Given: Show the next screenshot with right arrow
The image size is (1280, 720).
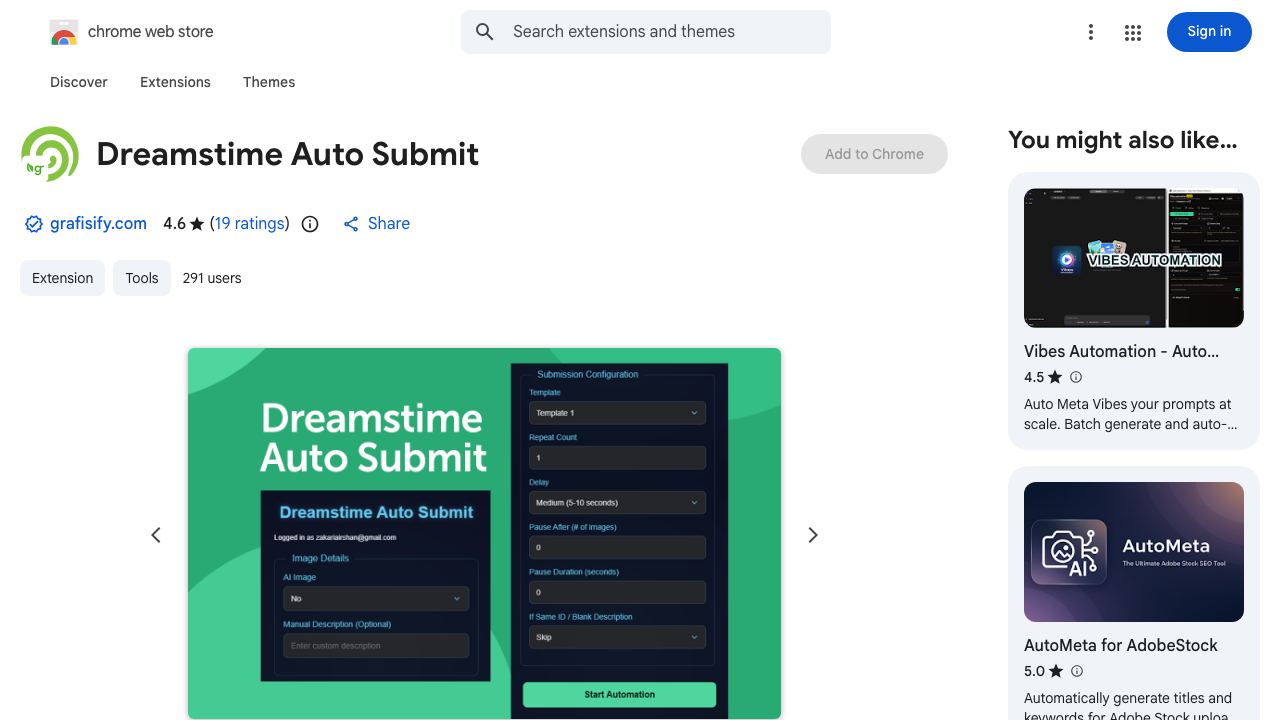Looking at the screenshot, I should (x=813, y=535).
